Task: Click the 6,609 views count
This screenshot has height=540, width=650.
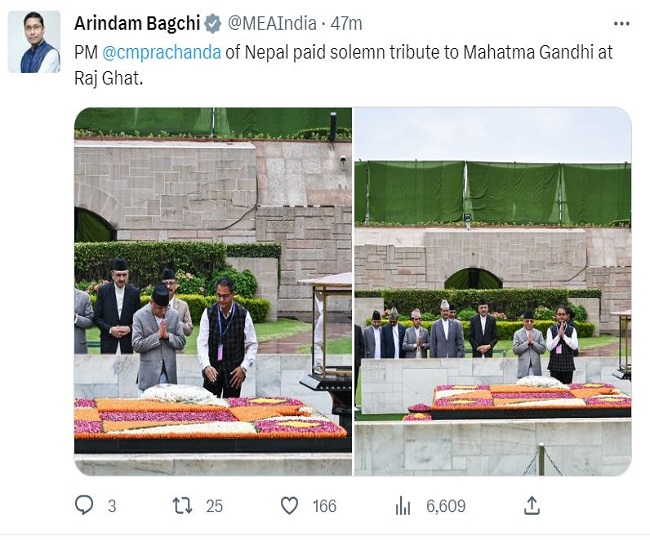Action: click(445, 506)
